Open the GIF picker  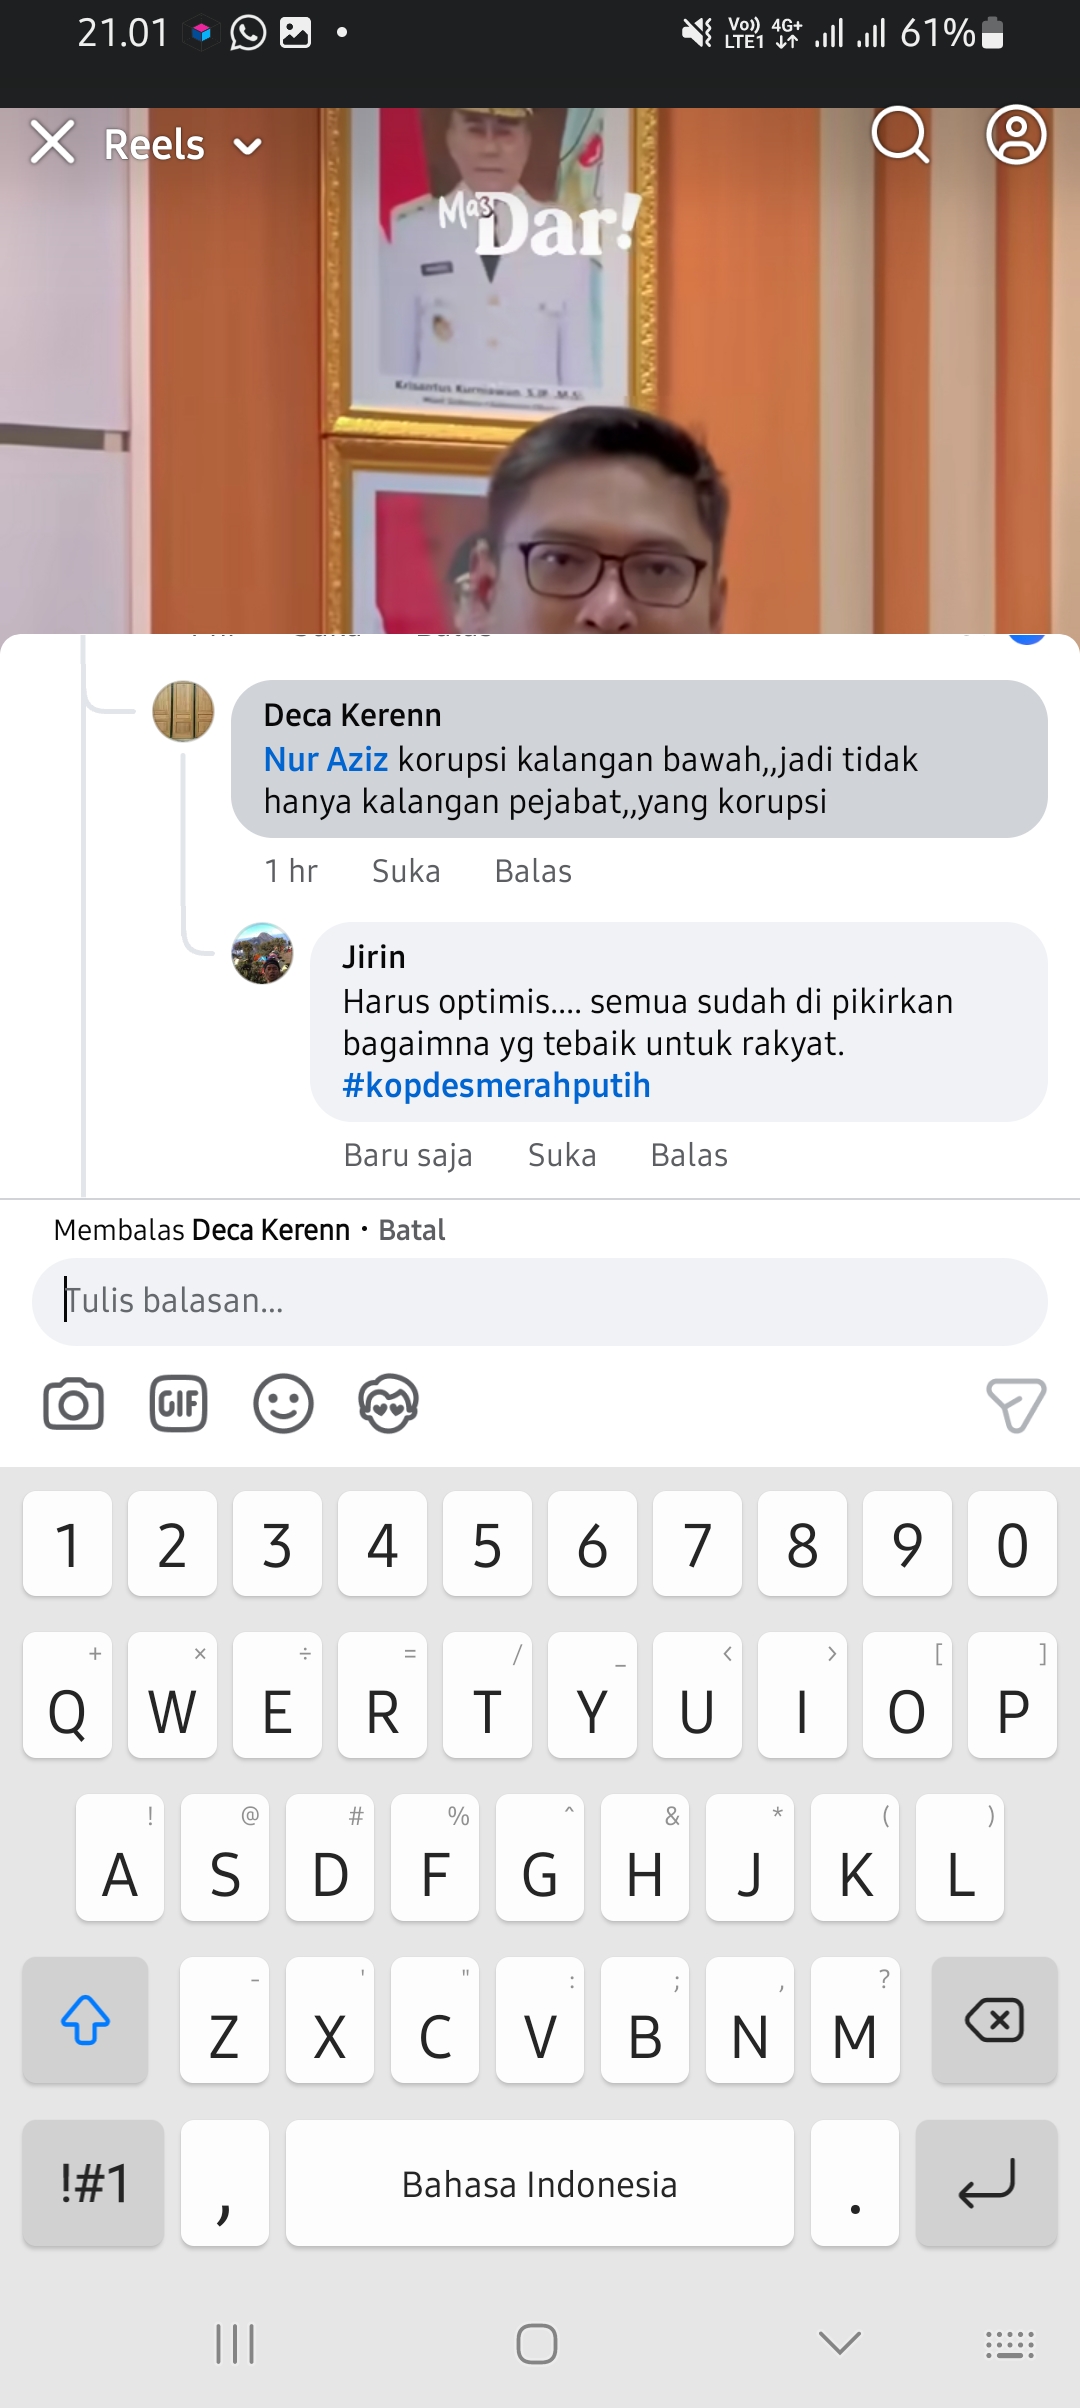coord(178,1404)
